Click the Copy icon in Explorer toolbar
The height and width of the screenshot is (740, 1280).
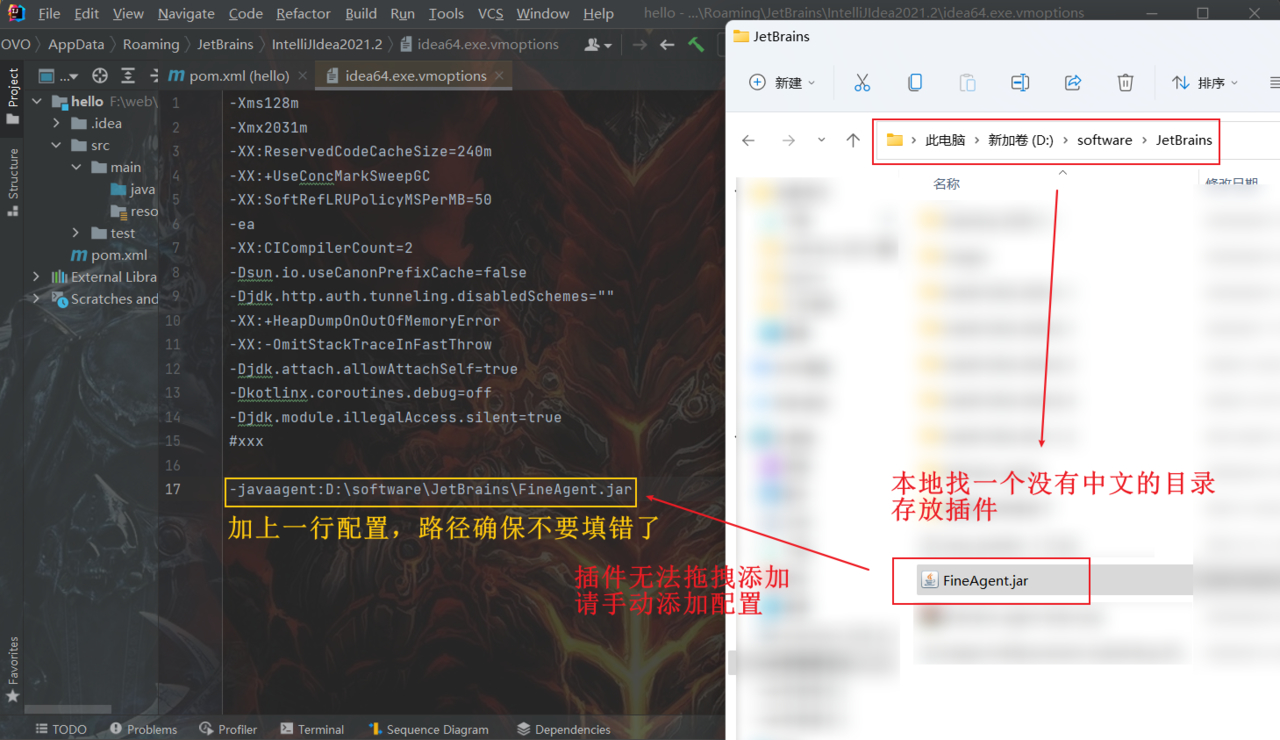914,83
